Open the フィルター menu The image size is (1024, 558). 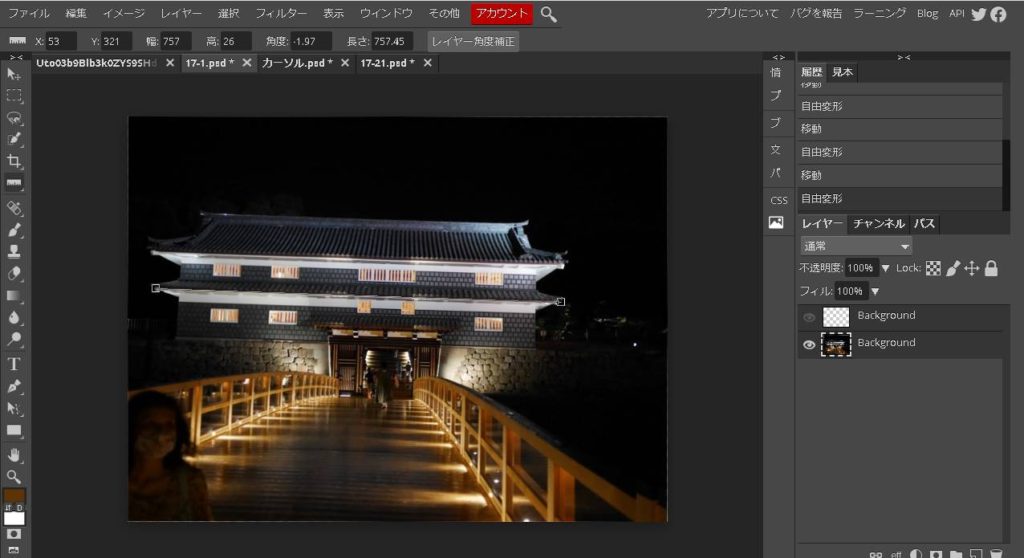pyautogui.click(x=281, y=14)
